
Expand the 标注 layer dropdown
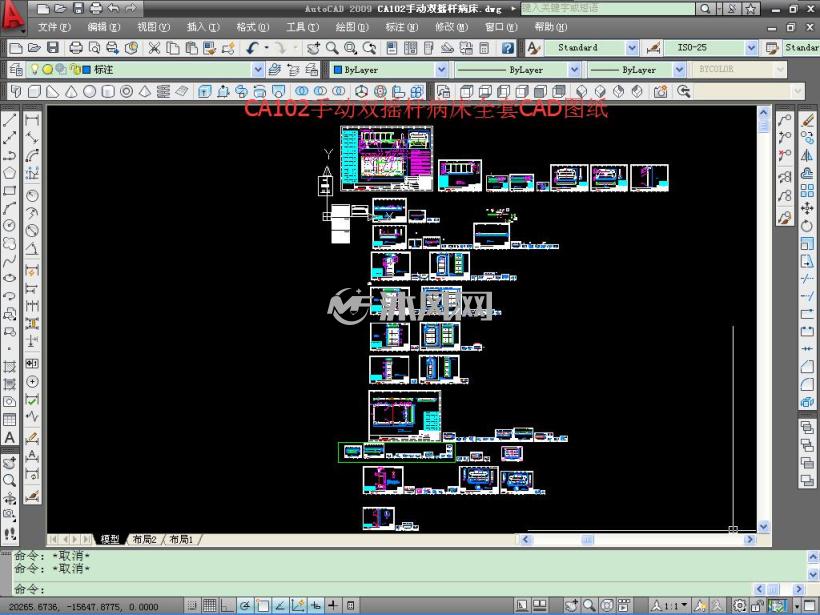coord(258,70)
